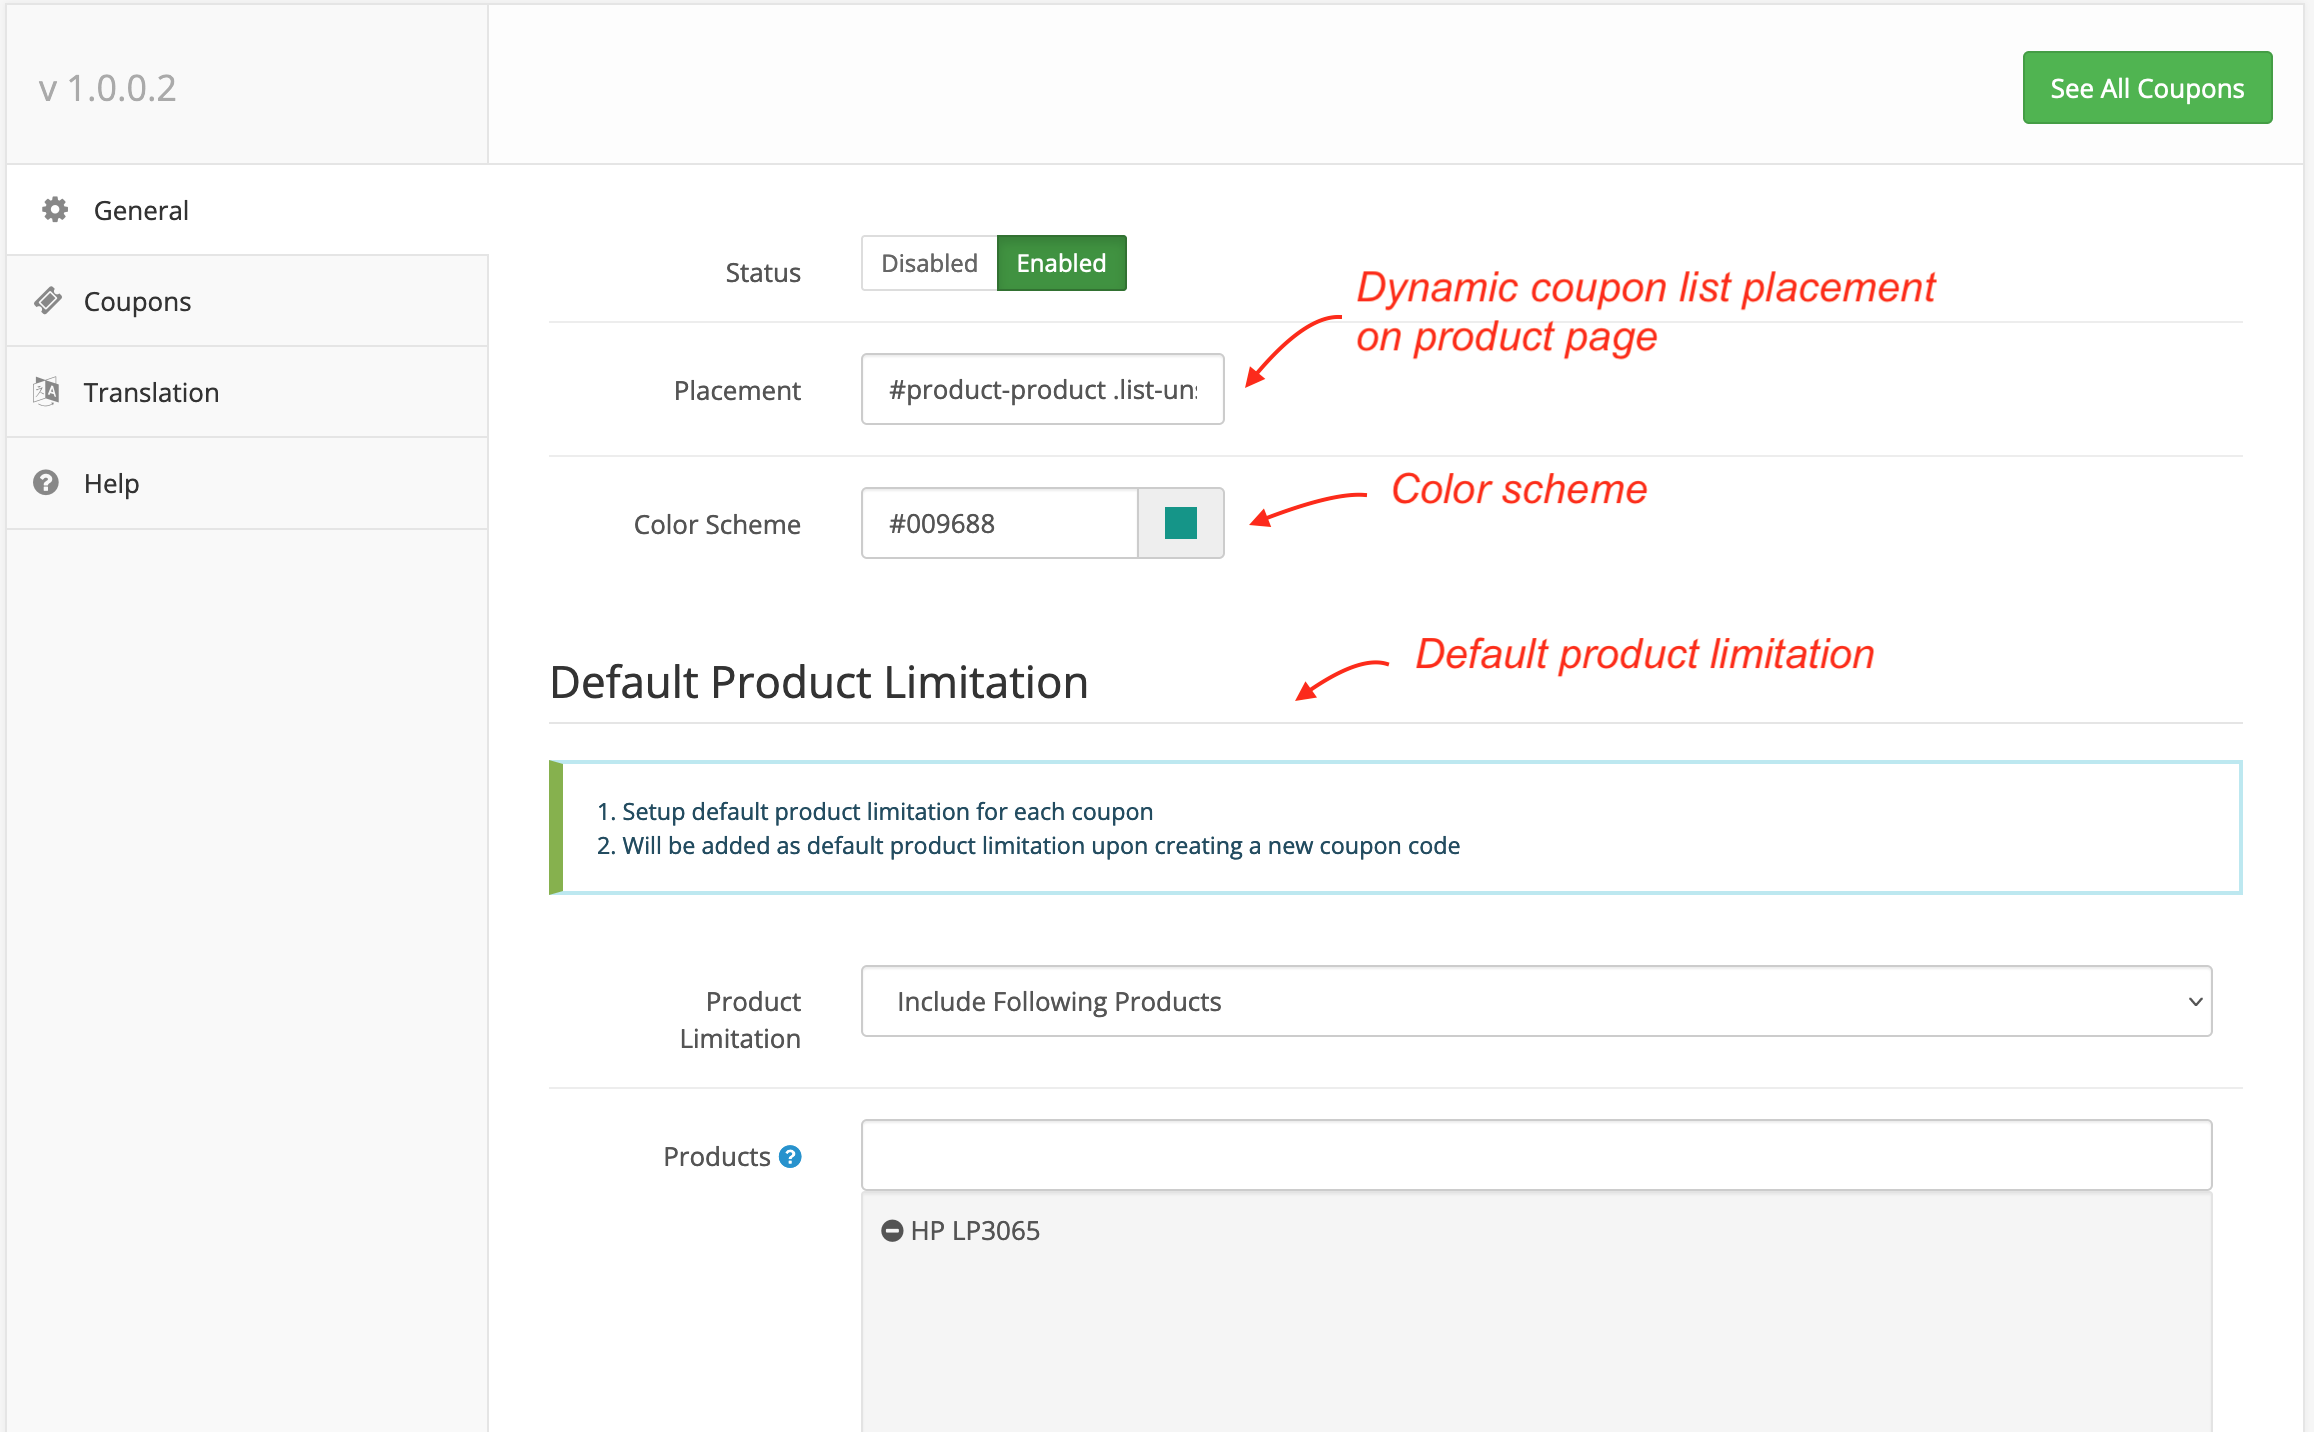
Task: Select the General sidebar entry
Action: pos(140,210)
